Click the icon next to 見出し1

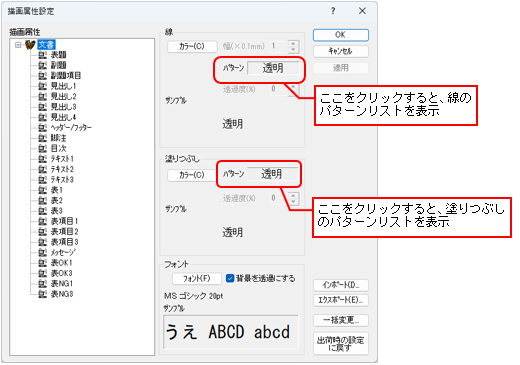42,86
